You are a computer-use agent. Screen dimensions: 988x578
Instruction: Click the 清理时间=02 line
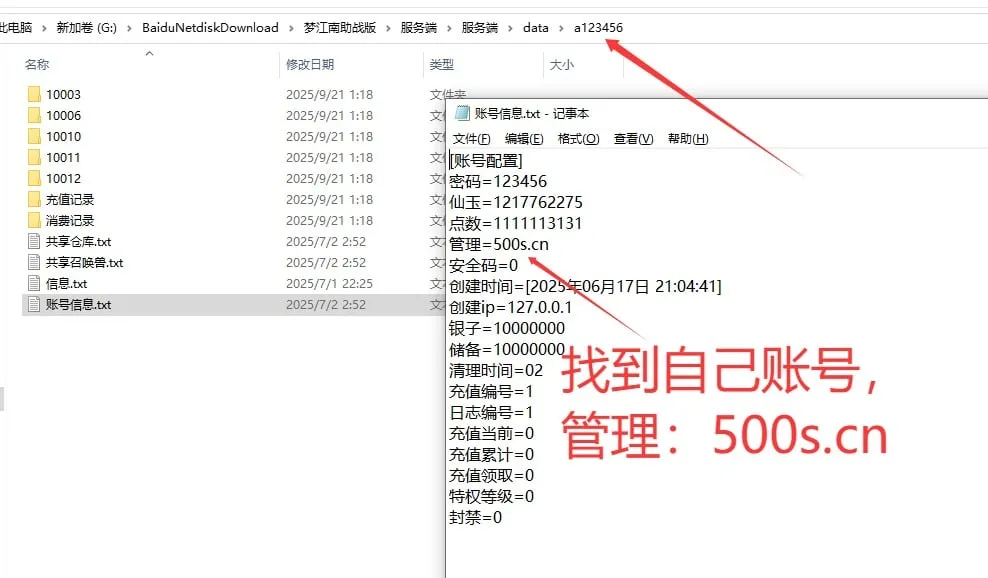[x=496, y=370]
